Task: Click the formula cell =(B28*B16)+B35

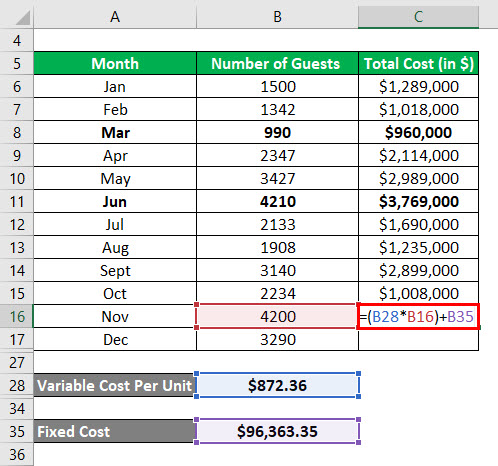Action: point(418,316)
